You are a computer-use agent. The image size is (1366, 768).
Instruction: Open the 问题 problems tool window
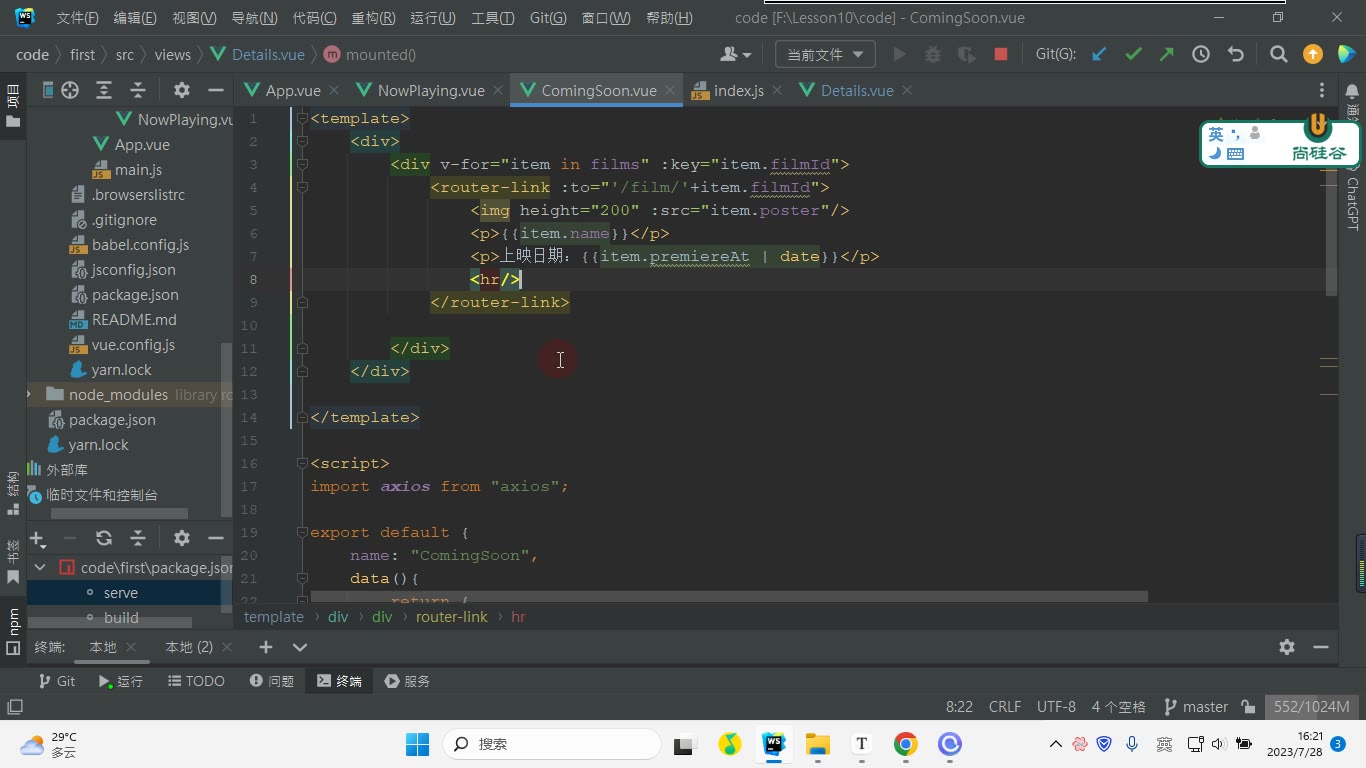[271, 681]
